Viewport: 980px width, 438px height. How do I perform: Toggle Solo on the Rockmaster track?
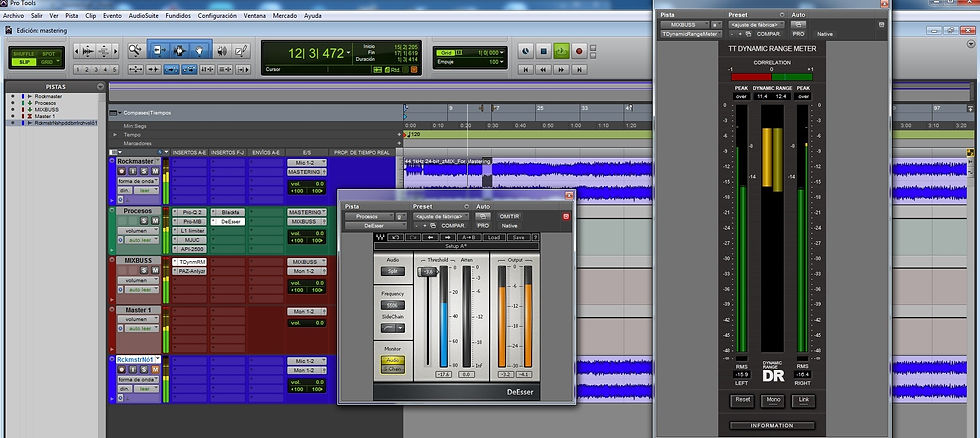tap(143, 171)
